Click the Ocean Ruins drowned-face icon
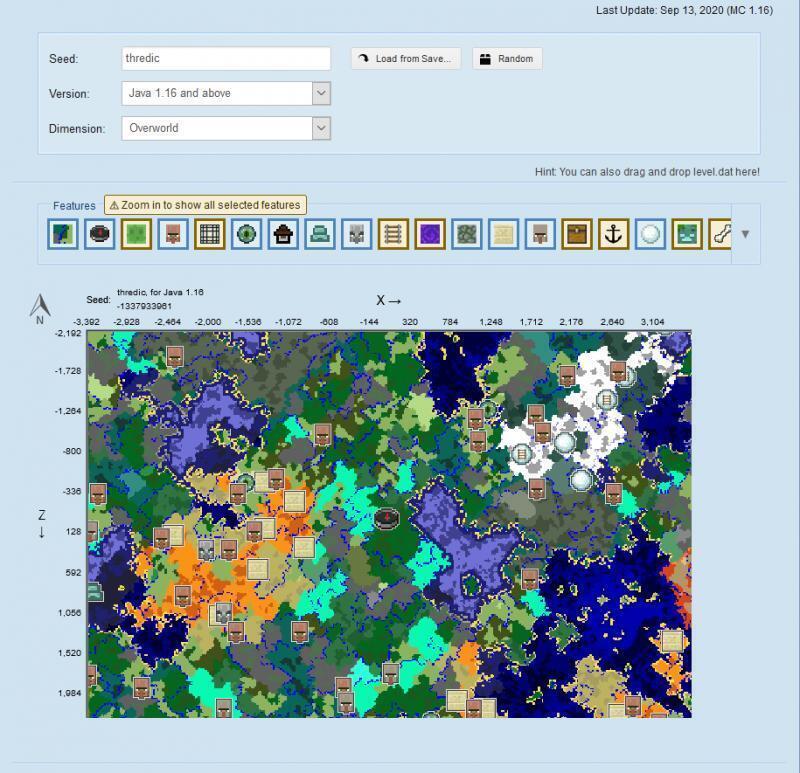The image size is (800, 773). point(687,234)
